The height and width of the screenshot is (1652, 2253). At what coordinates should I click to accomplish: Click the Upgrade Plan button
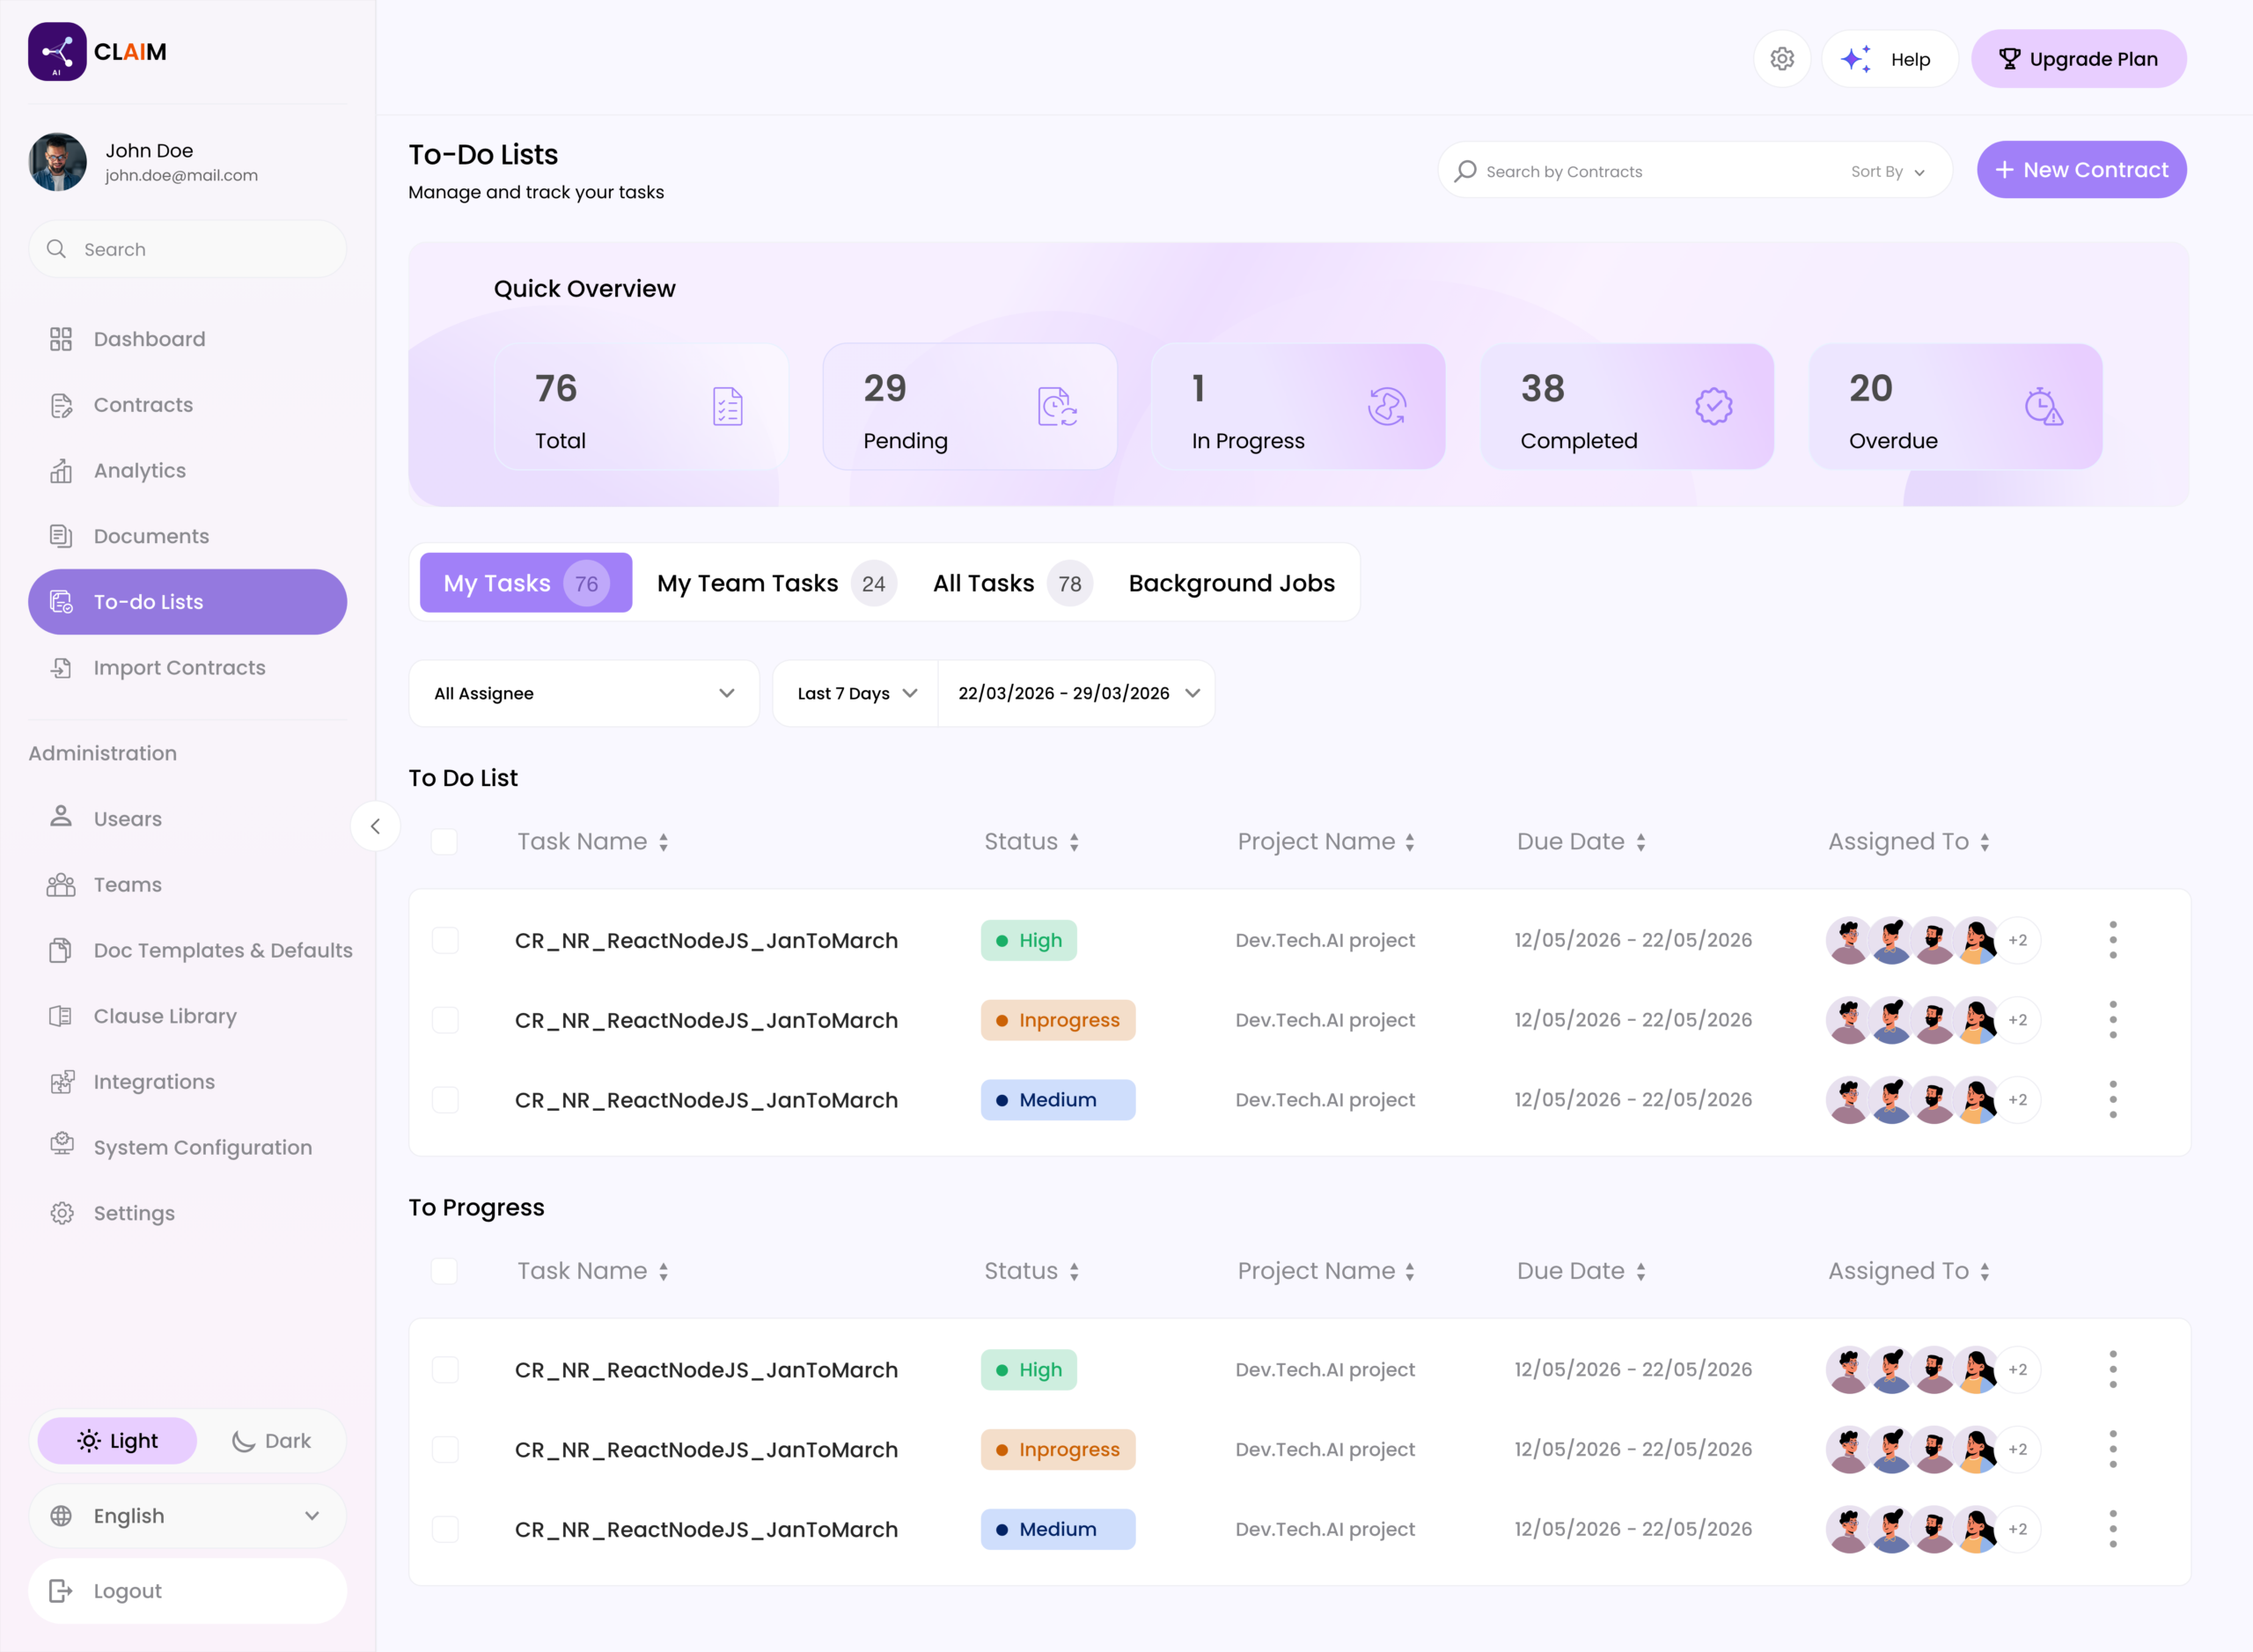point(2078,59)
